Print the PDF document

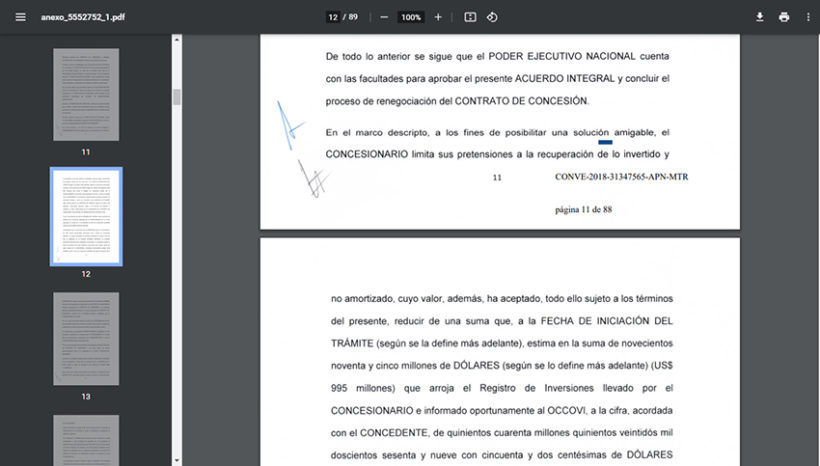pyautogui.click(x=784, y=17)
